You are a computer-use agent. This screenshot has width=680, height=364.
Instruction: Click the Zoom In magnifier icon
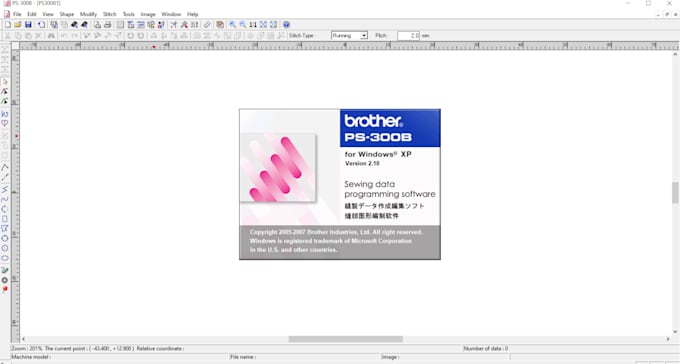point(232,25)
